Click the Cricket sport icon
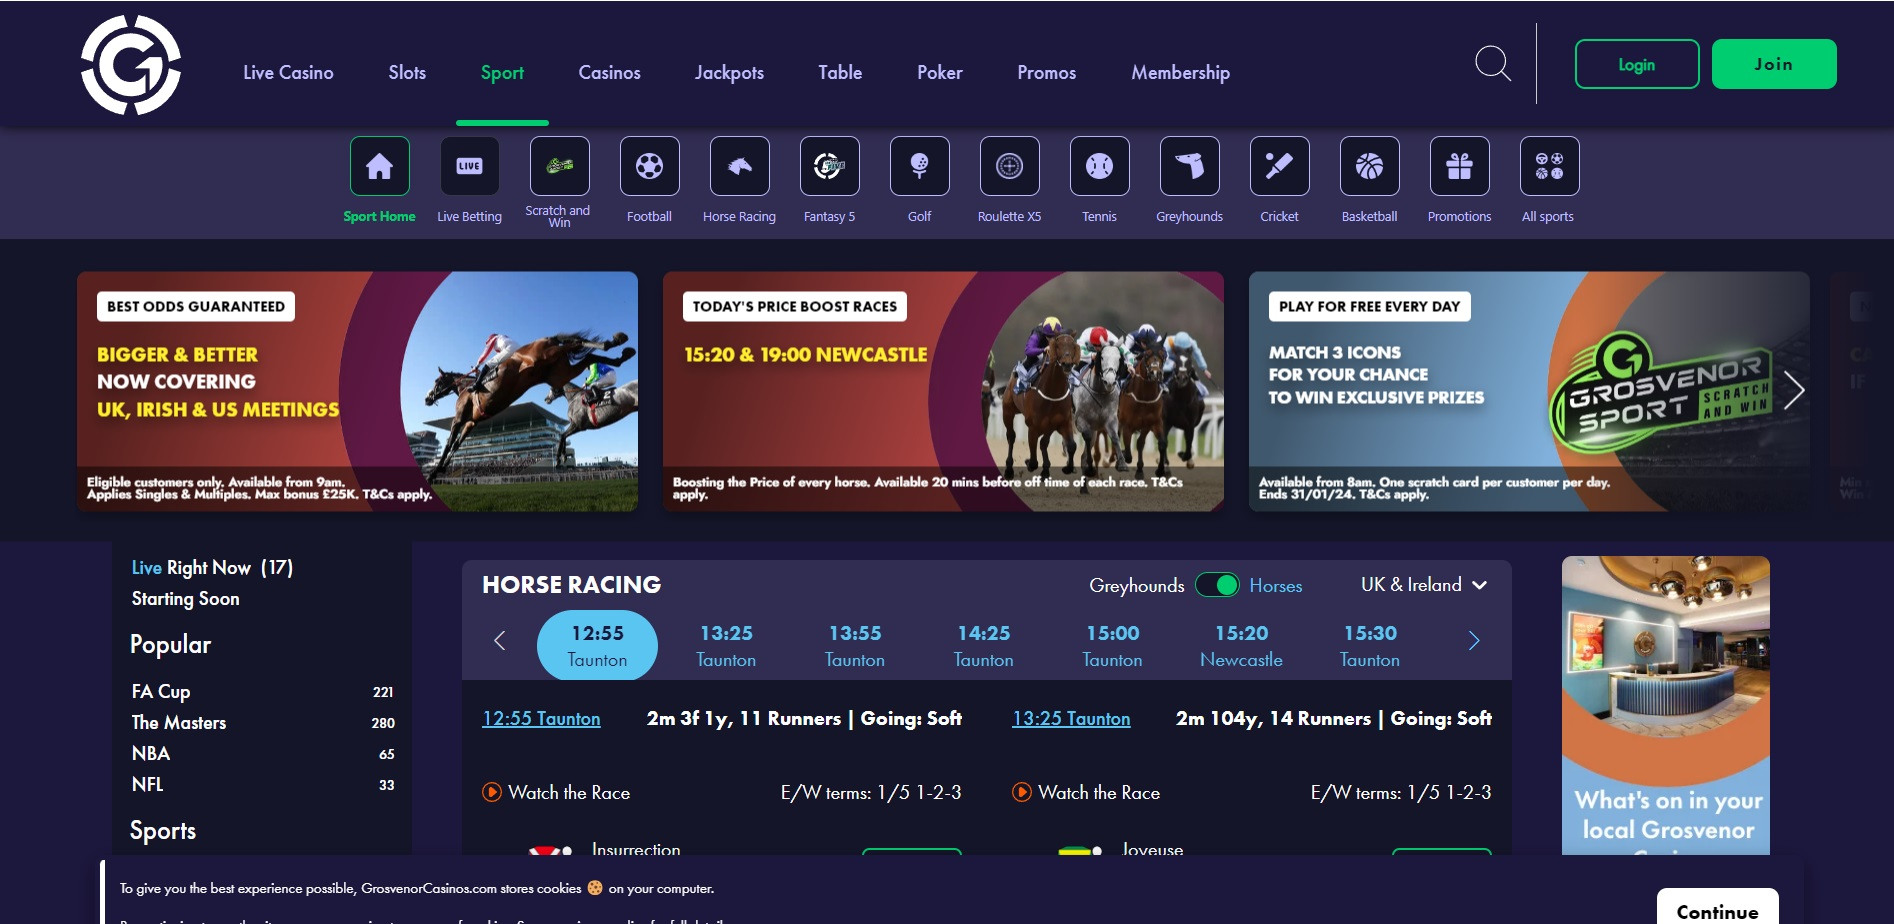This screenshot has width=1894, height=924. tap(1279, 166)
